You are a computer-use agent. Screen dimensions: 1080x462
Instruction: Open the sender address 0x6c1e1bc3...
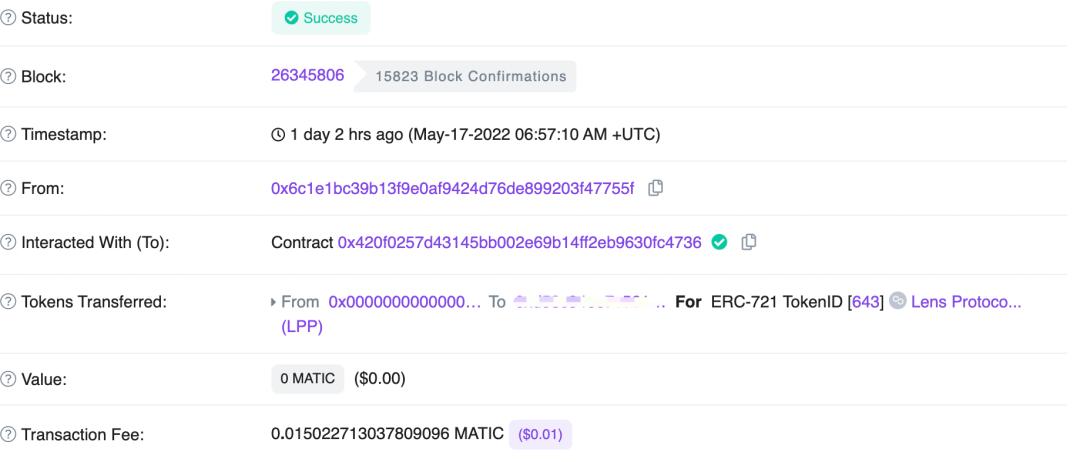pos(453,188)
